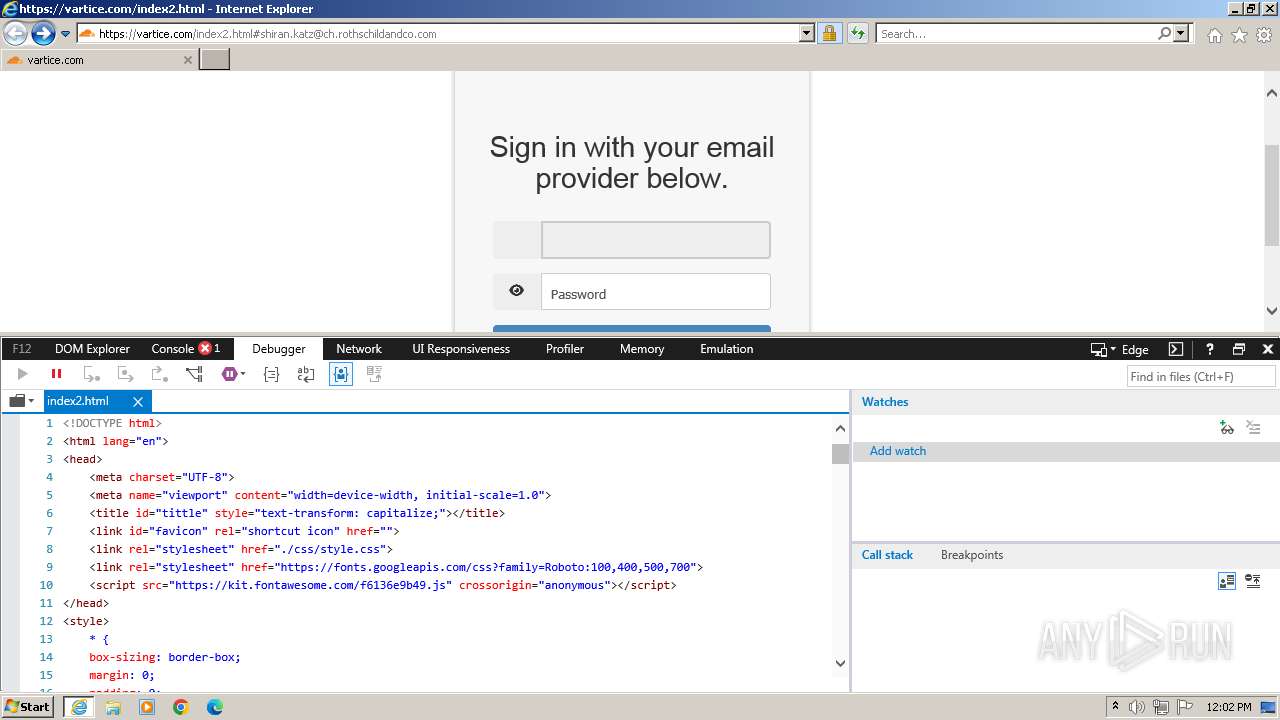Open File Explorer from the taskbar

pyautogui.click(x=113, y=707)
